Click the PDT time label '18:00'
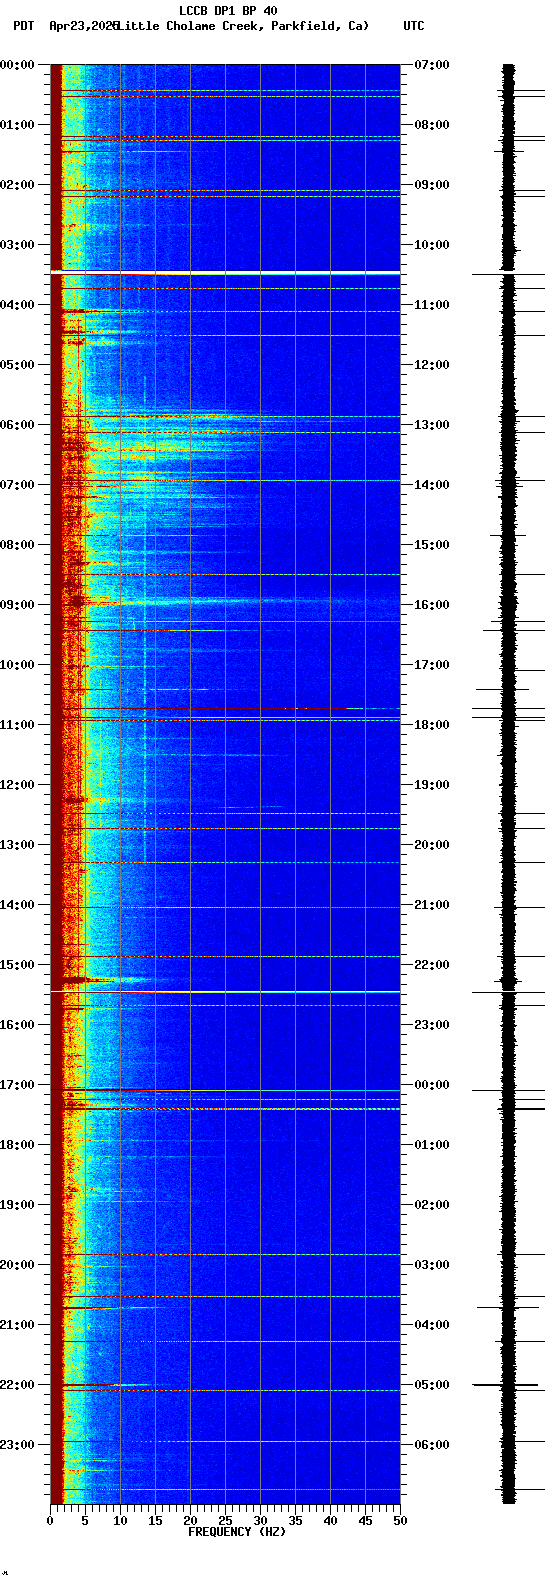Image resolution: width=552 pixels, height=1584 pixels. tap(18, 1145)
